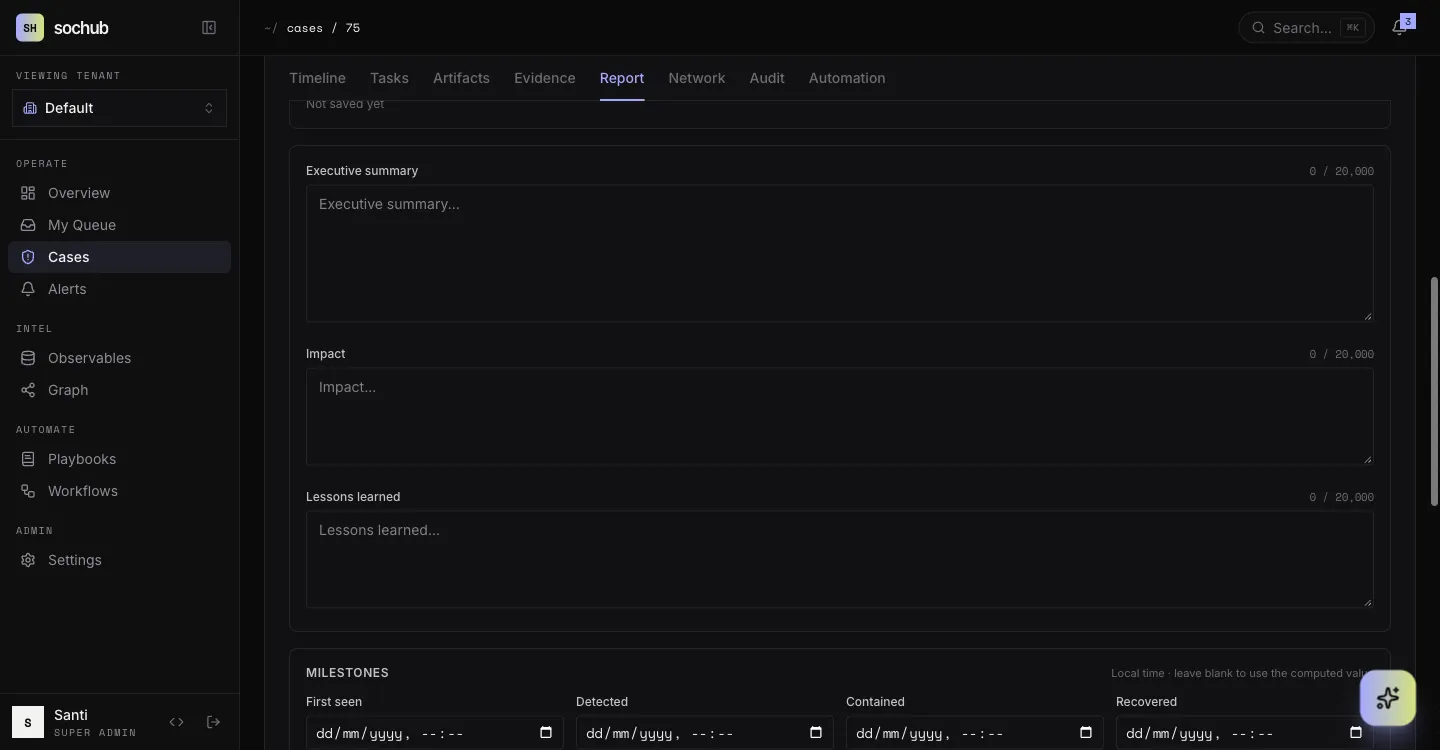Image resolution: width=1440 pixels, height=750 pixels.
Task: Click the sochub SH logo icon
Action: click(x=30, y=28)
